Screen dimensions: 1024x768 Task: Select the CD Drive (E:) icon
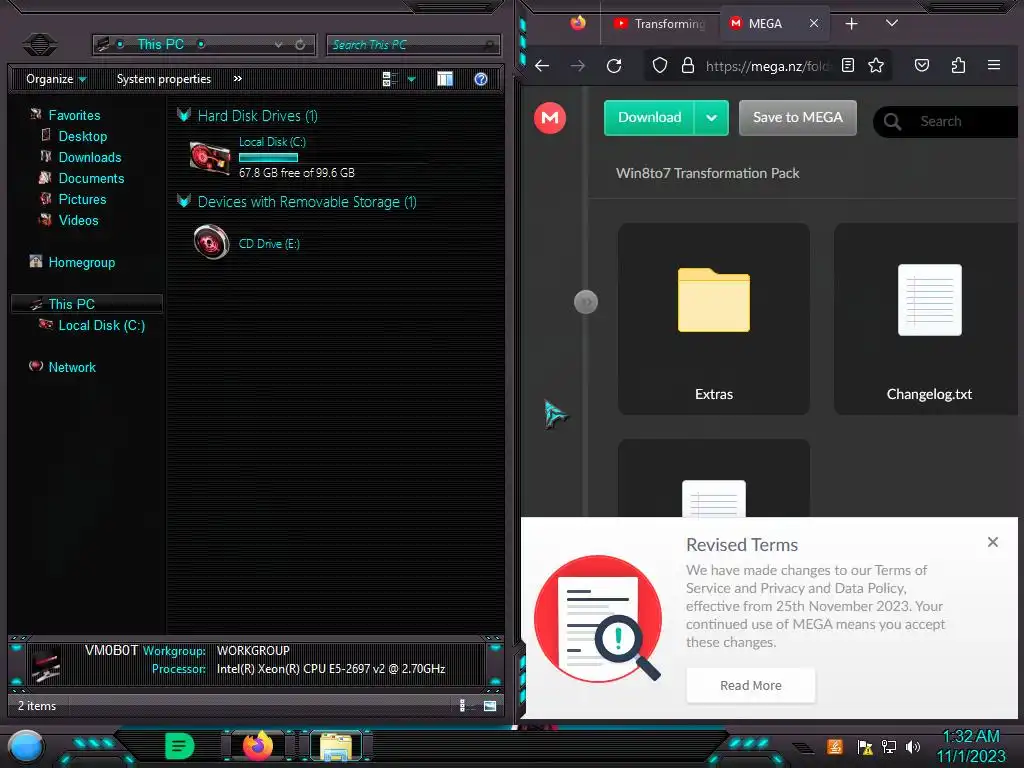point(211,242)
